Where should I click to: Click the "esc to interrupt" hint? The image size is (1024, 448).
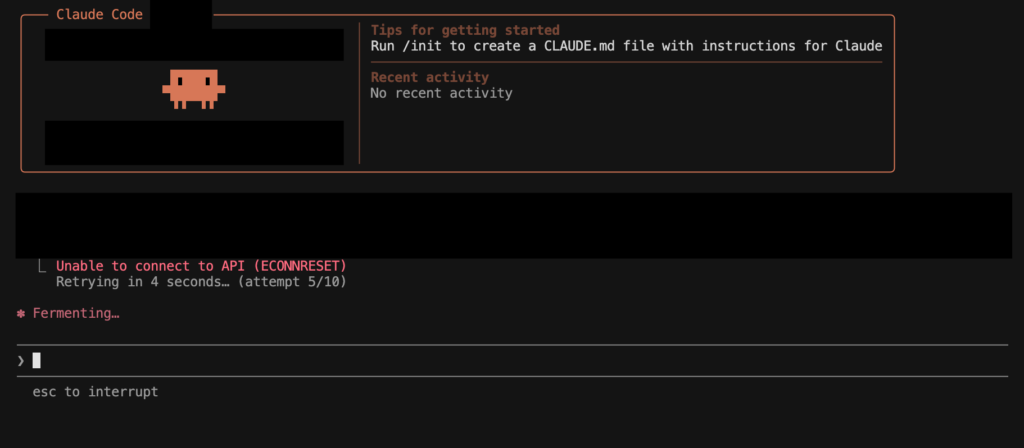point(95,392)
